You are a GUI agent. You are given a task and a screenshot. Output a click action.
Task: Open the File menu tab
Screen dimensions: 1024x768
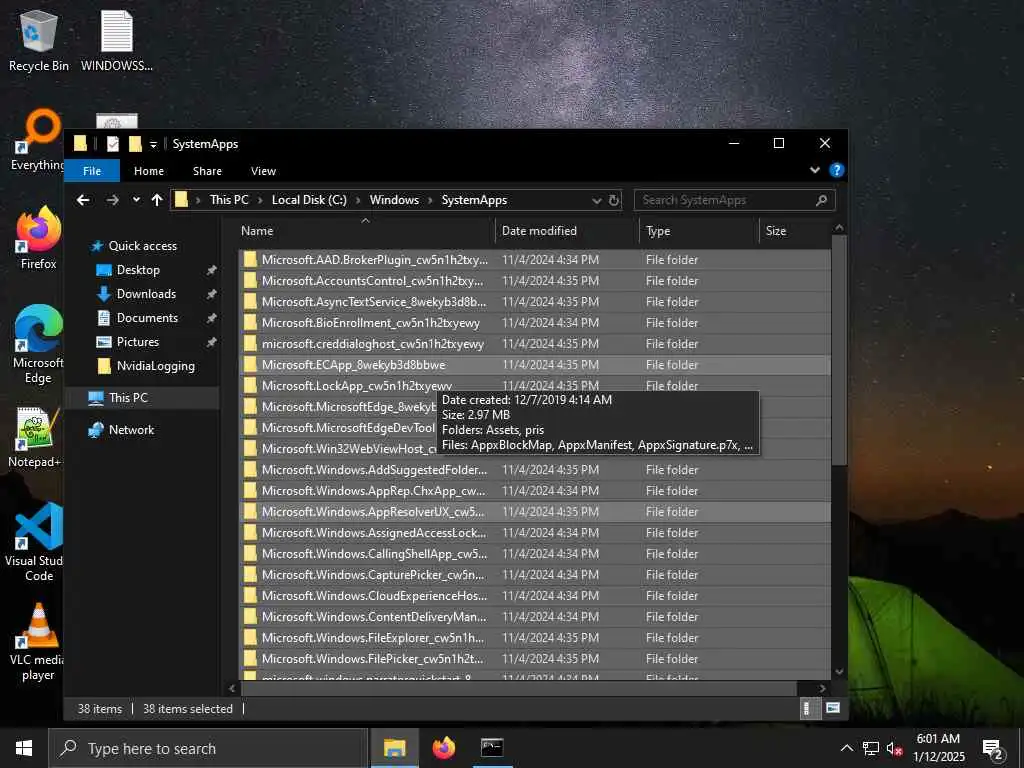[92, 170]
